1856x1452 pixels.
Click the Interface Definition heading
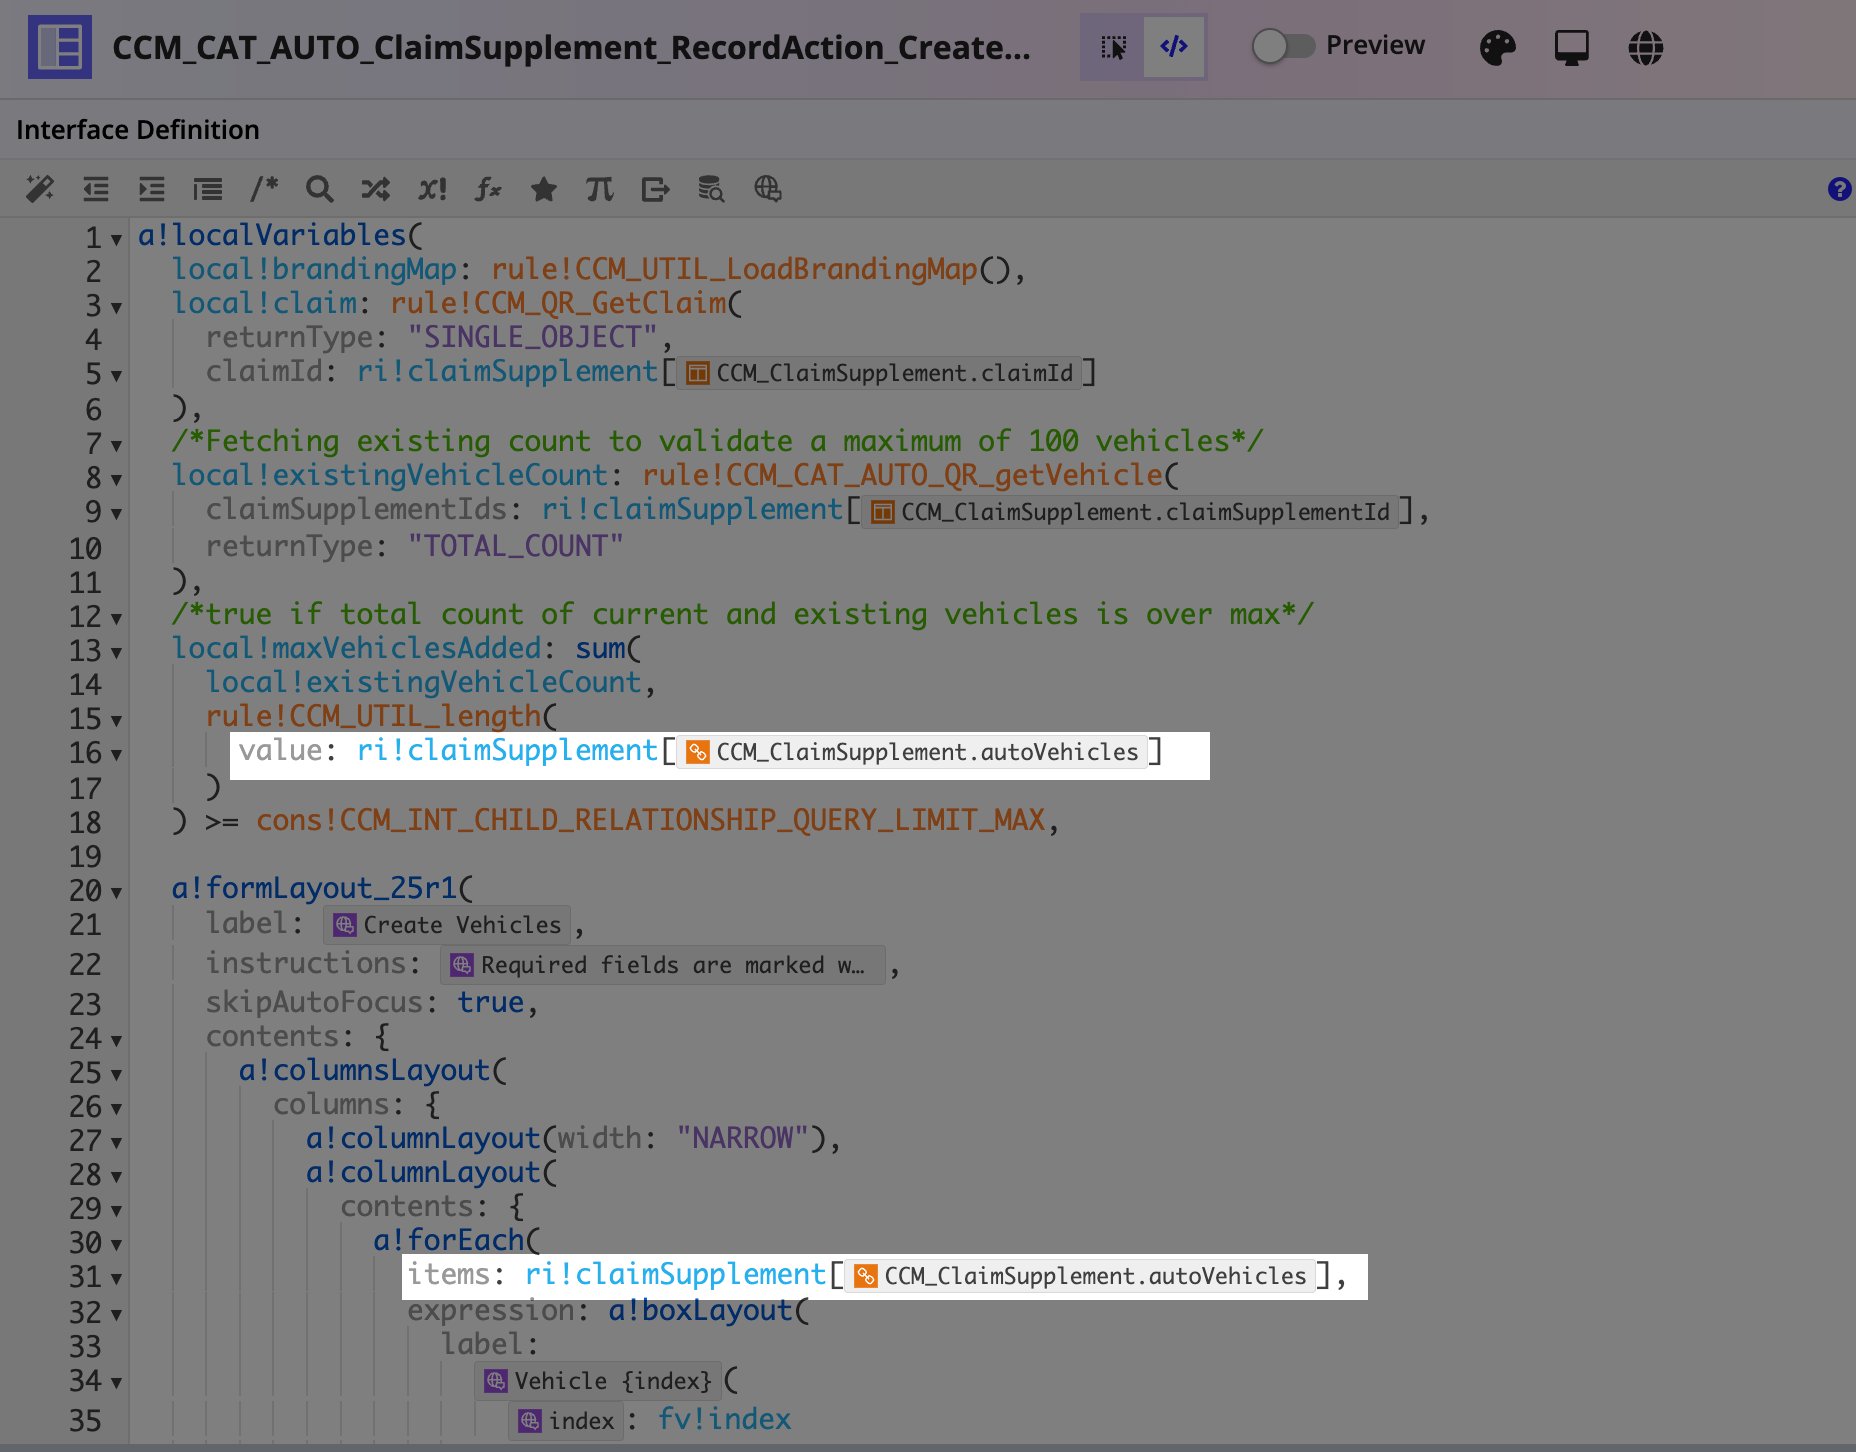pos(138,130)
